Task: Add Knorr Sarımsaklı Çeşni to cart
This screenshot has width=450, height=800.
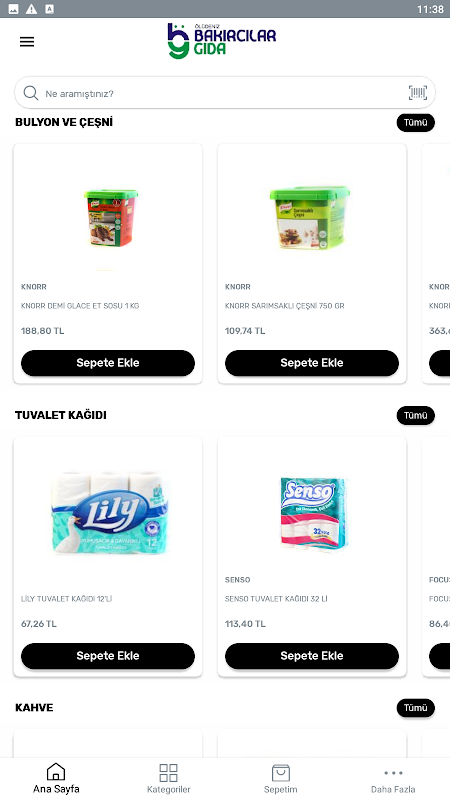Action: point(312,363)
